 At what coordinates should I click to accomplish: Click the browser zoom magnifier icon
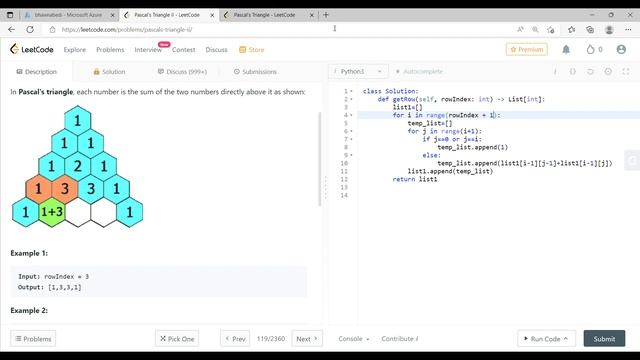535,29
